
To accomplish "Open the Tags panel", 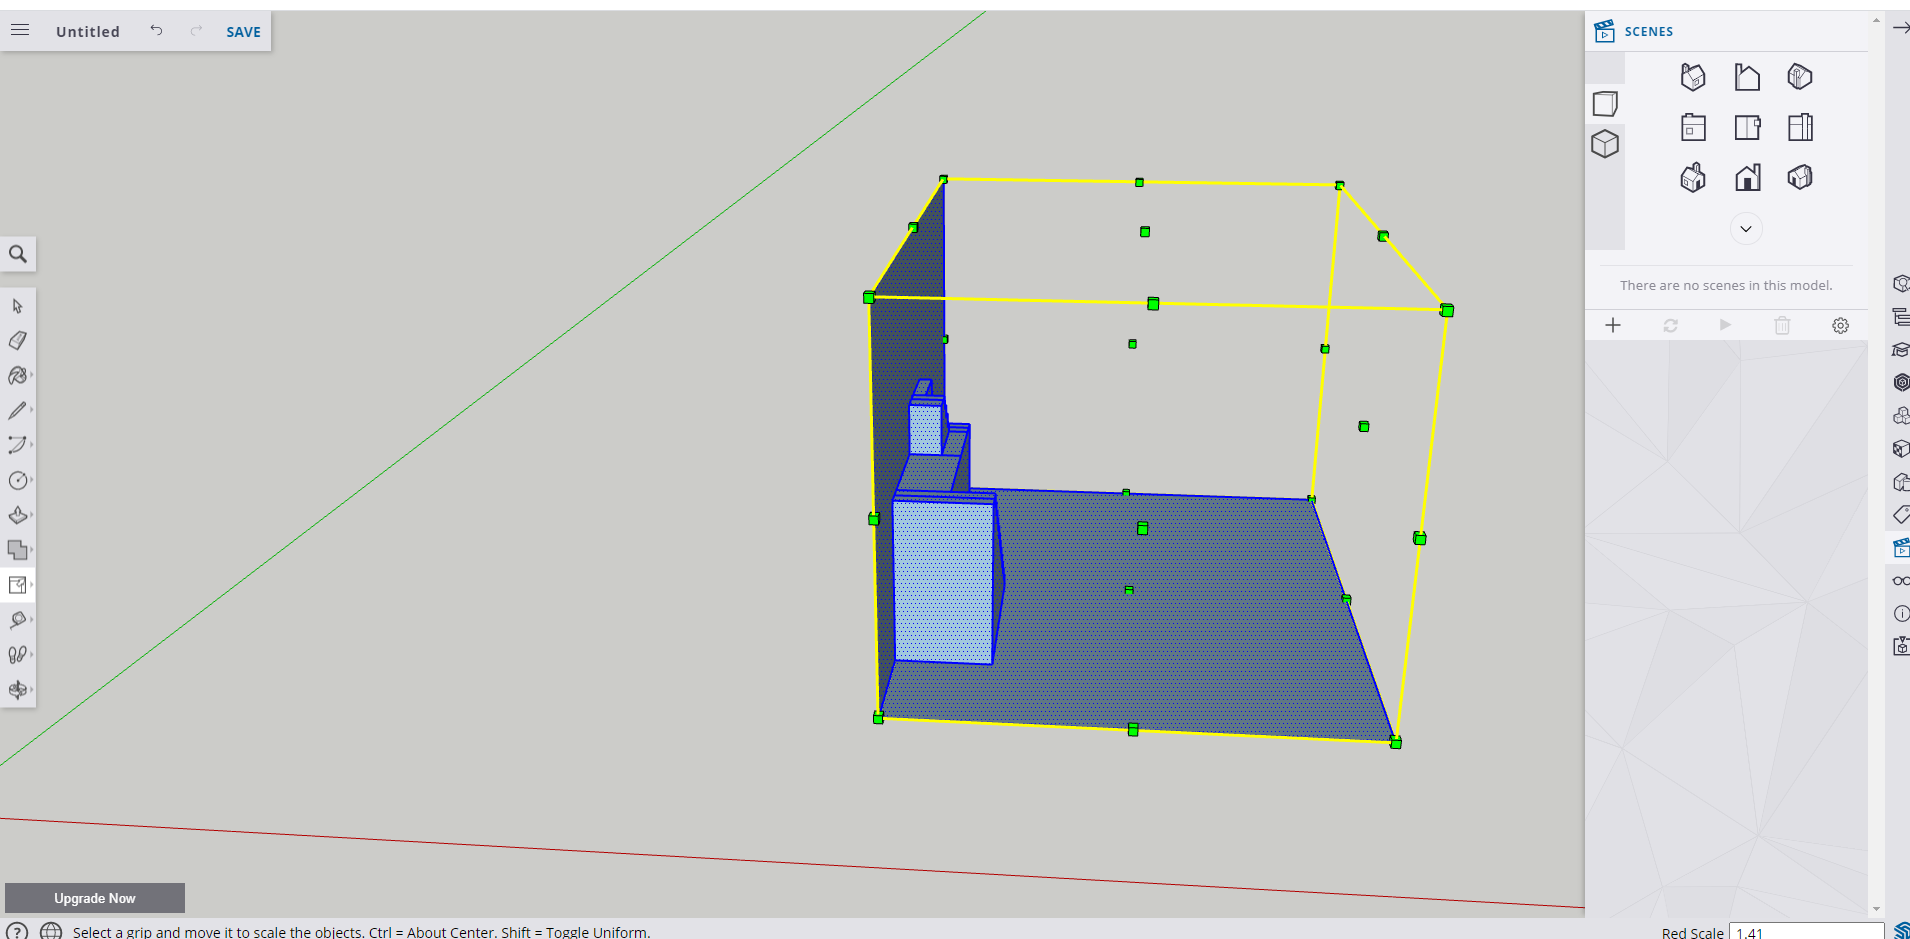I will pyautogui.click(x=1900, y=514).
